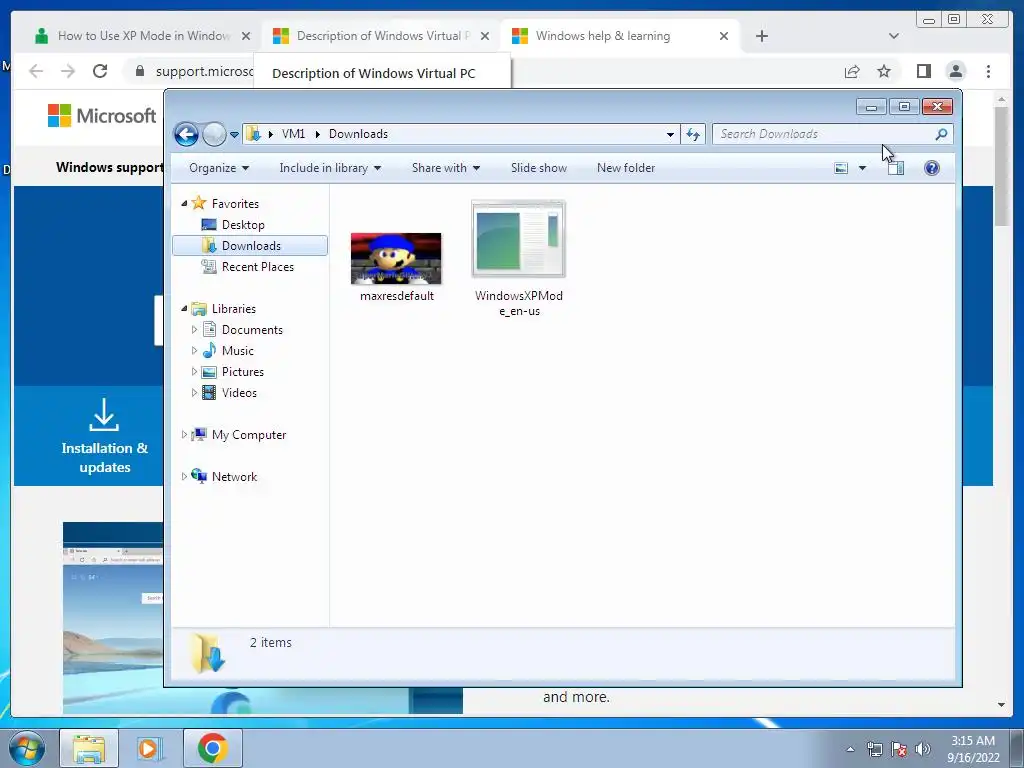The height and width of the screenshot is (768, 1024).
Task: Close the How to Use XP Mode tab
Action: click(246, 36)
